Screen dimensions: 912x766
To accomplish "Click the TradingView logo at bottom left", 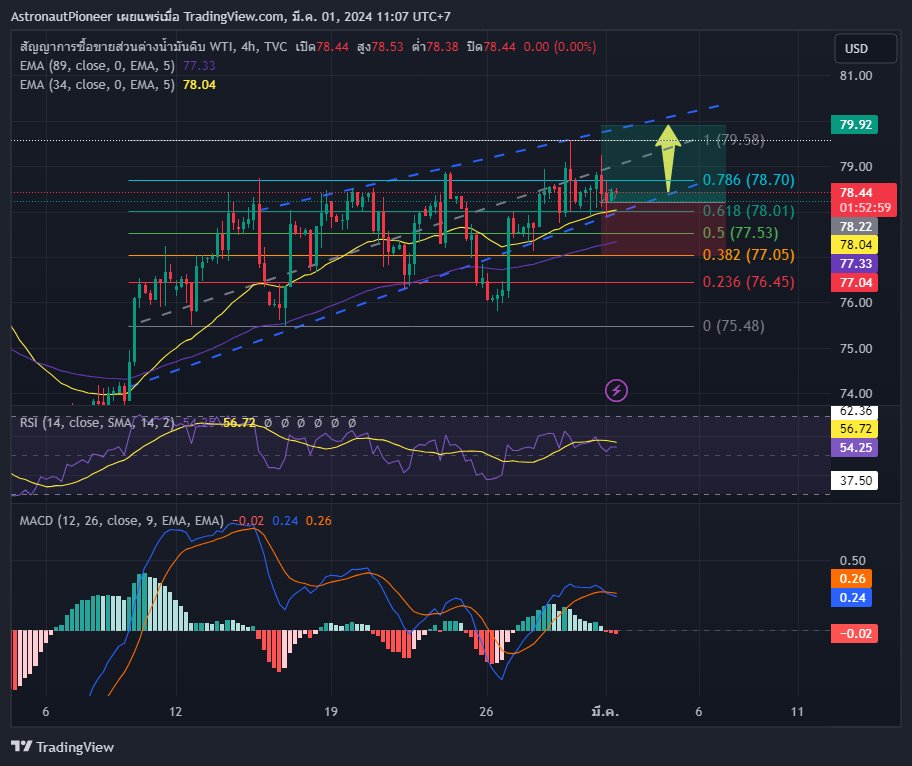I will point(62,747).
